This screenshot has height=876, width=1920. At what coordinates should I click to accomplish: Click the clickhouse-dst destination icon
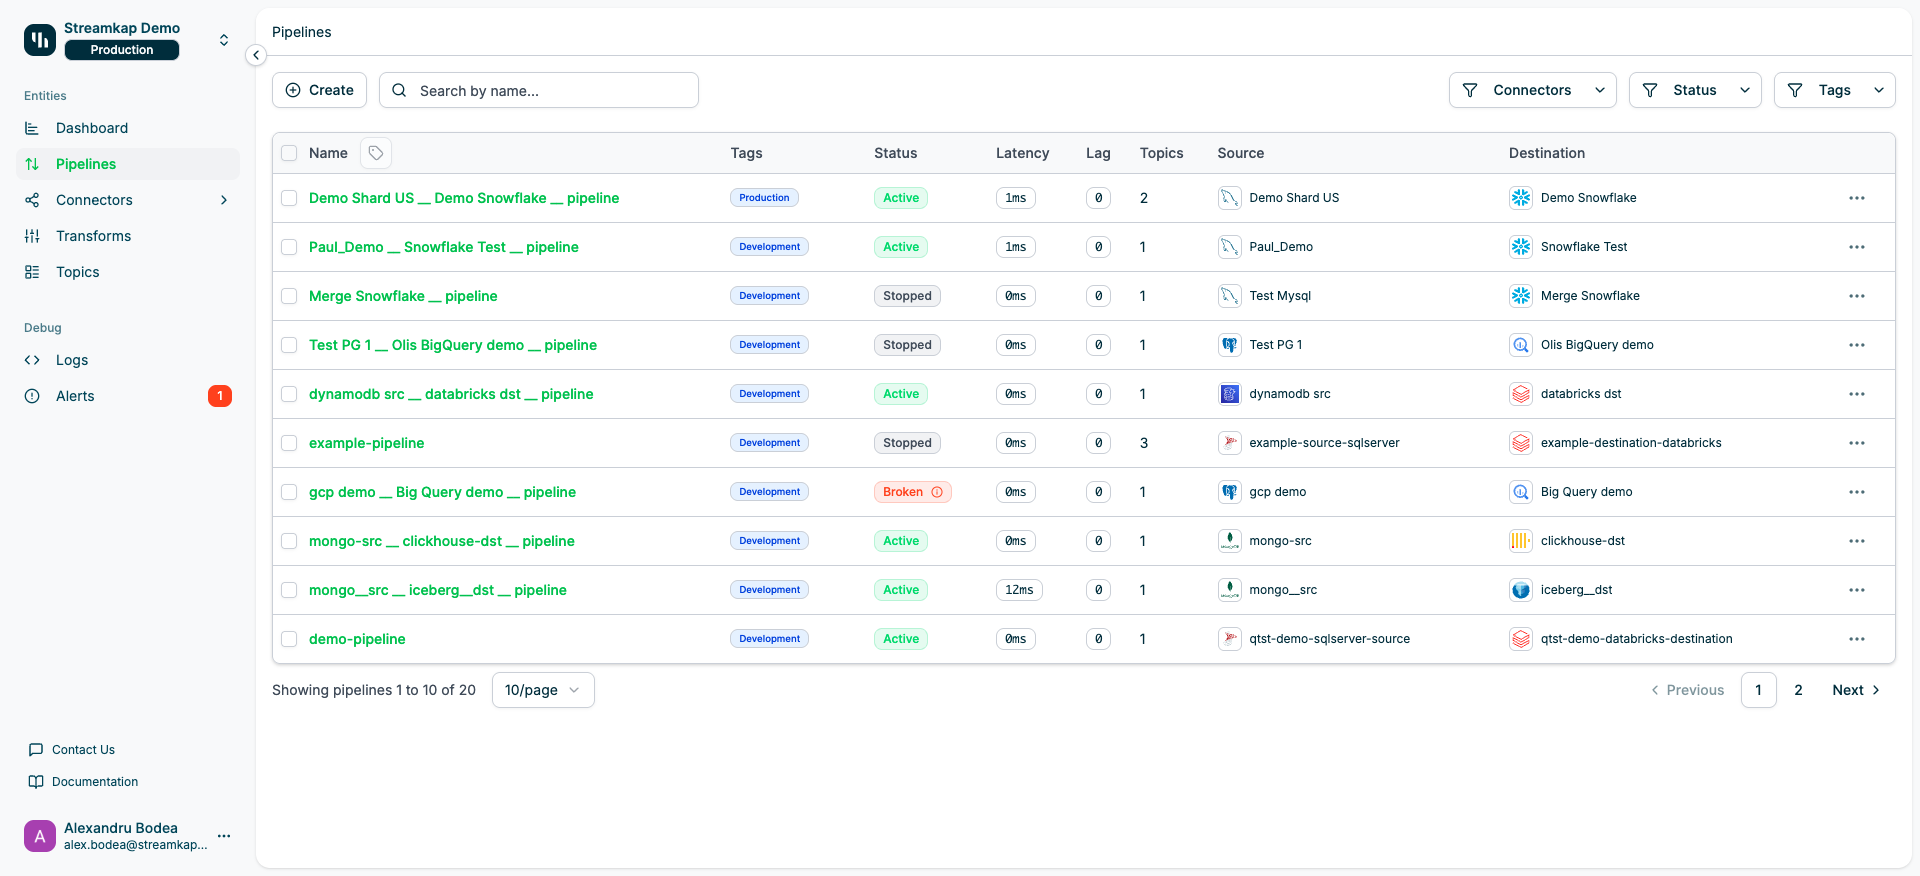pyautogui.click(x=1521, y=541)
